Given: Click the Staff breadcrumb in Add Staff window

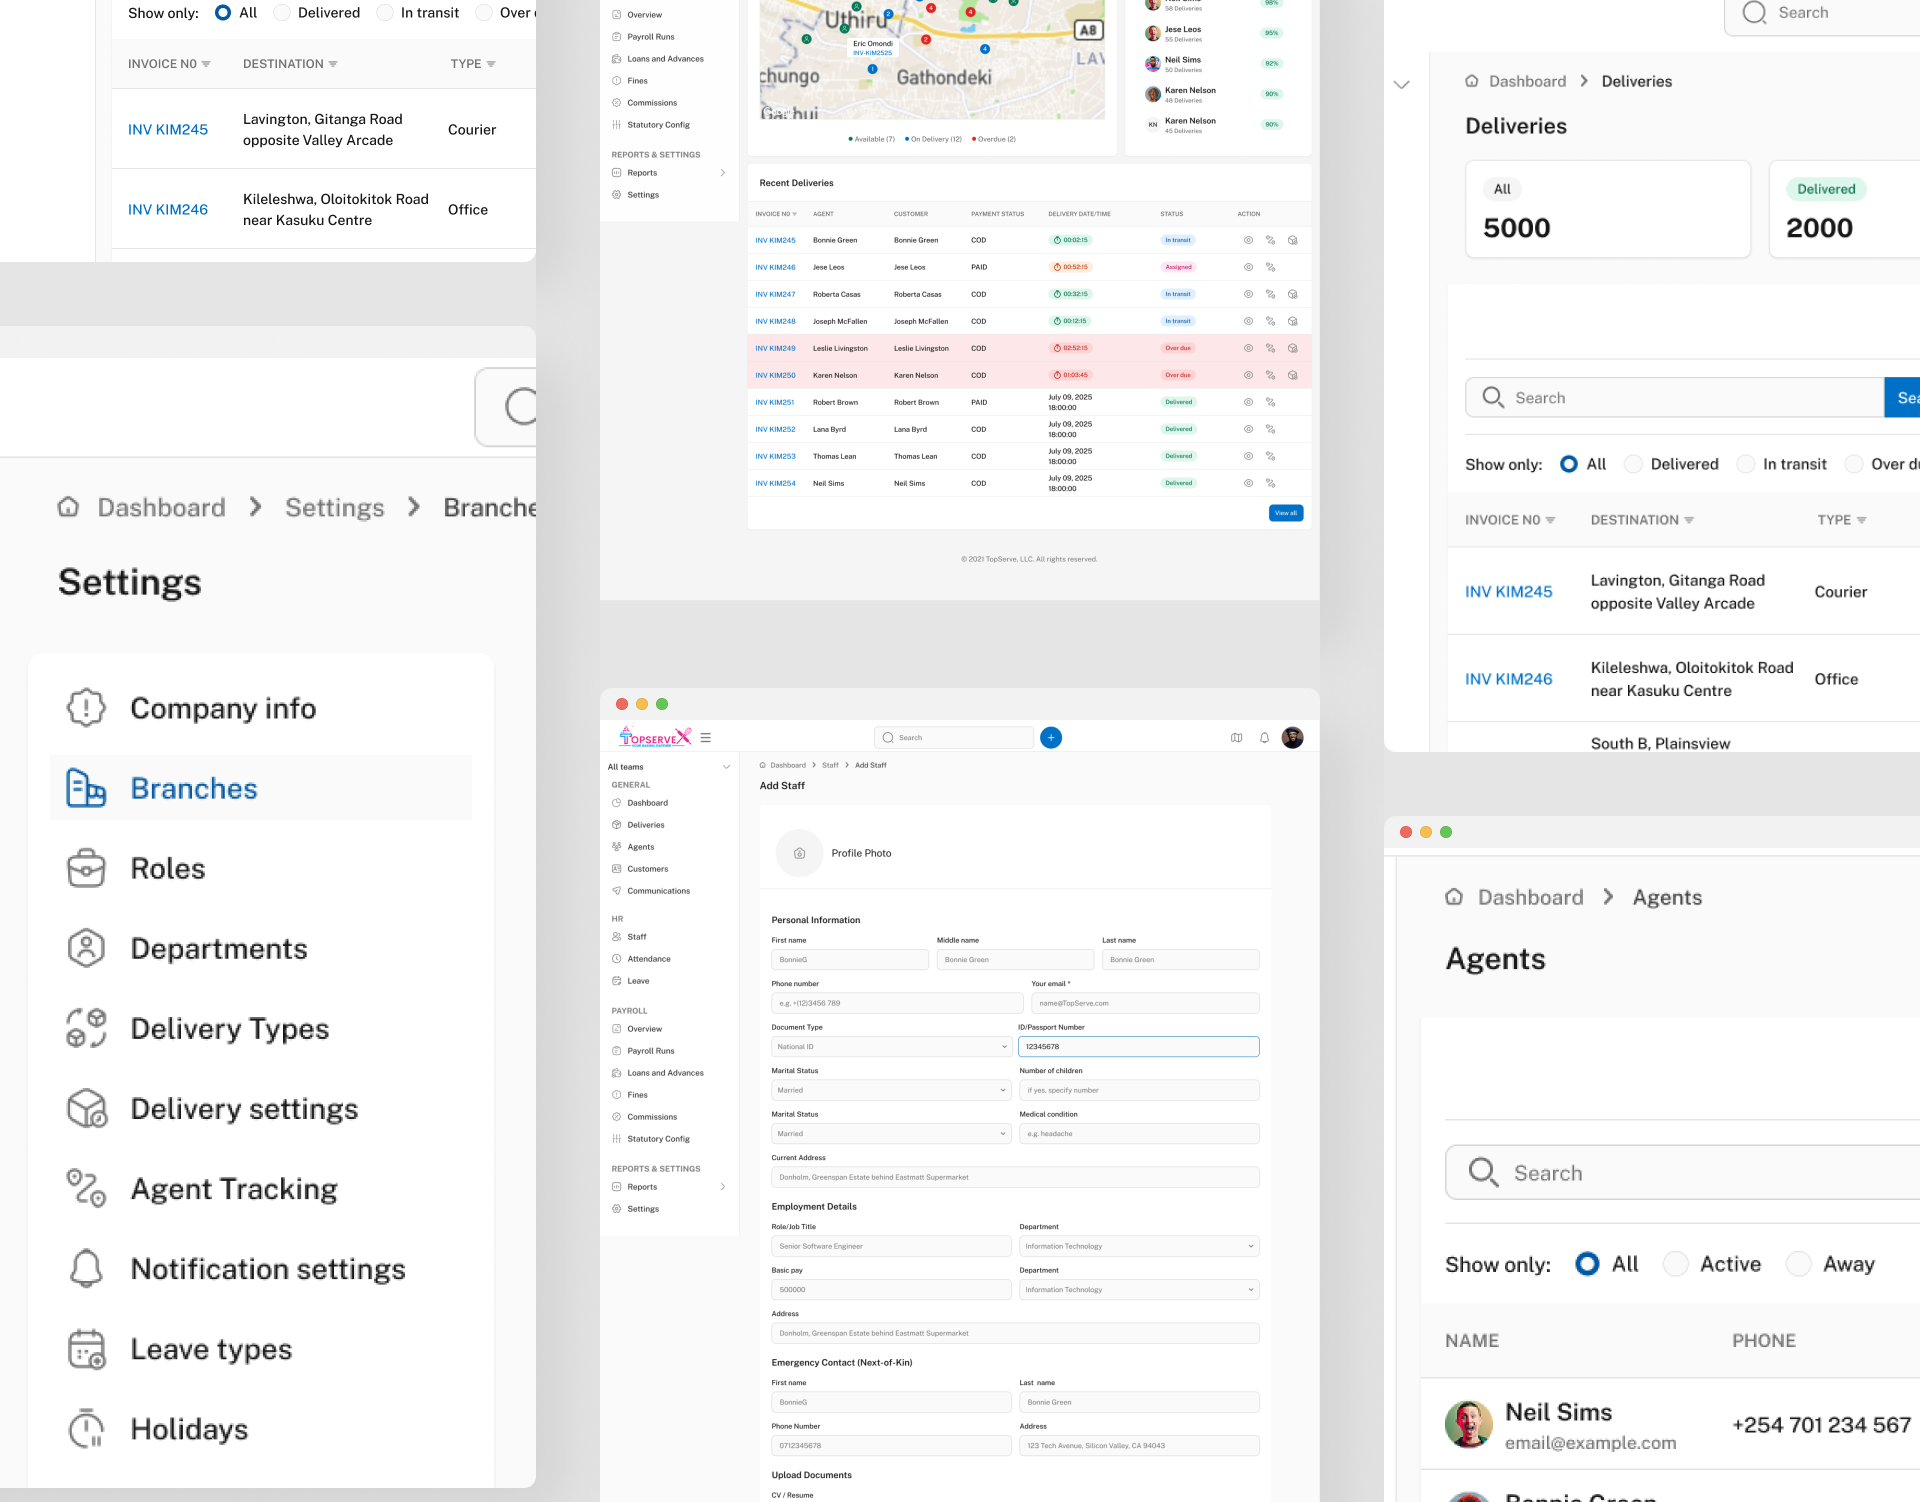Looking at the screenshot, I should tap(830, 765).
